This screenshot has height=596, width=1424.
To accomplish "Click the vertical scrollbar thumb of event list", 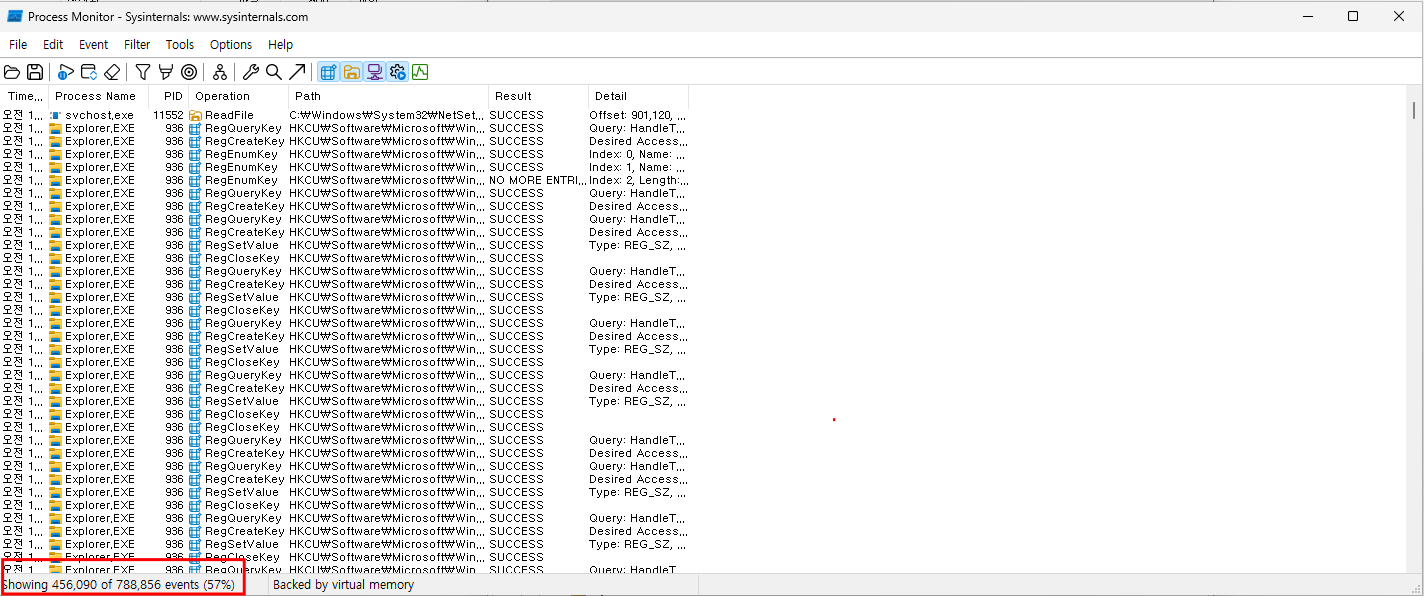I will (x=1414, y=110).
